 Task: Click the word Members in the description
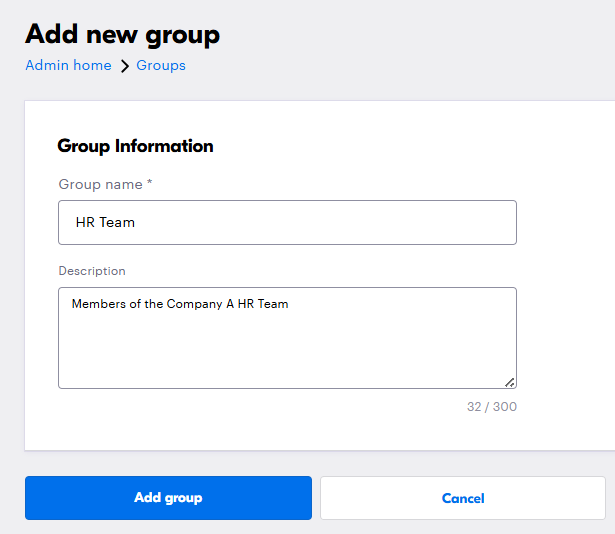[x=96, y=304]
